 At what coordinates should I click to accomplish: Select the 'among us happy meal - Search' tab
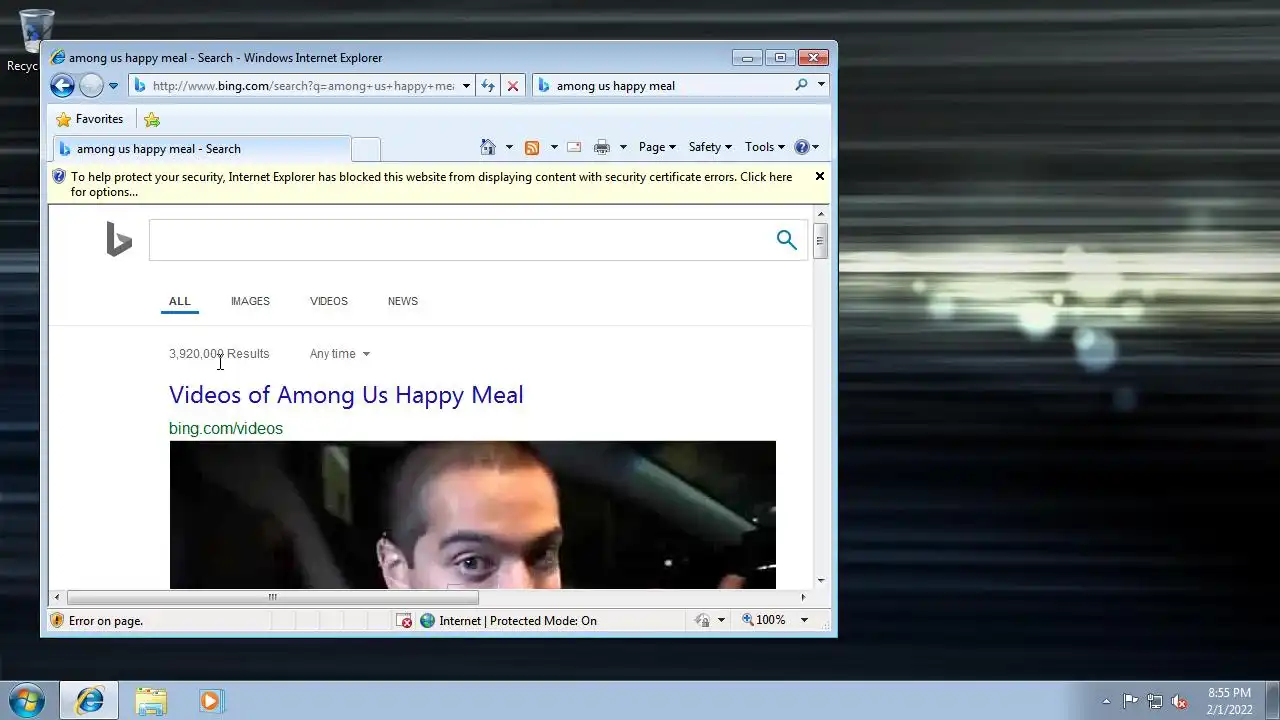(201, 149)
